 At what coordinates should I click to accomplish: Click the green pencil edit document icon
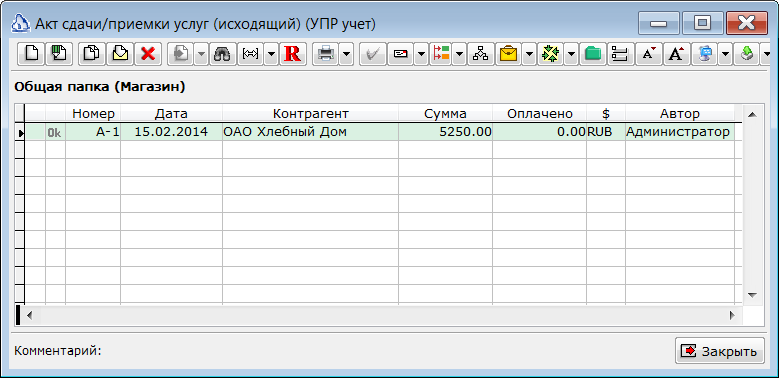click(x=59, y=53)
